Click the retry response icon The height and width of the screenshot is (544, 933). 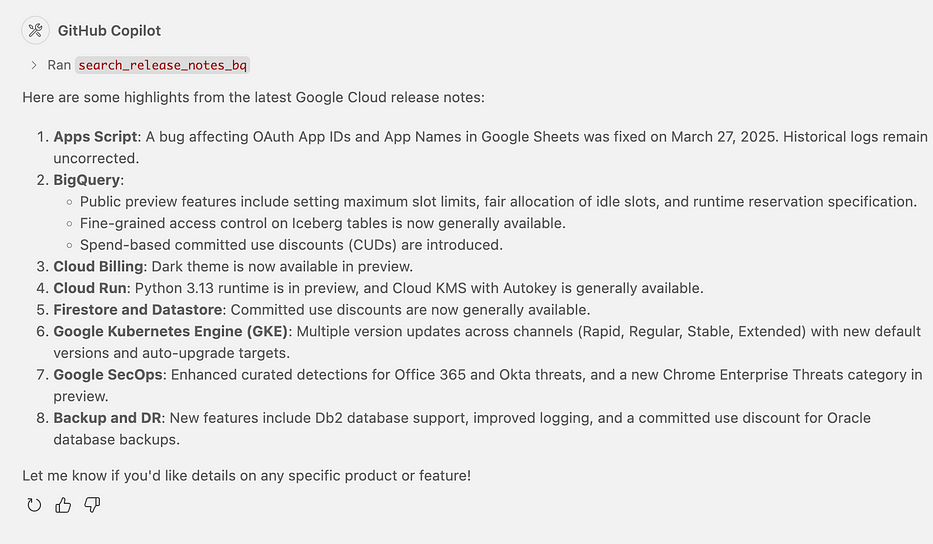34,505
